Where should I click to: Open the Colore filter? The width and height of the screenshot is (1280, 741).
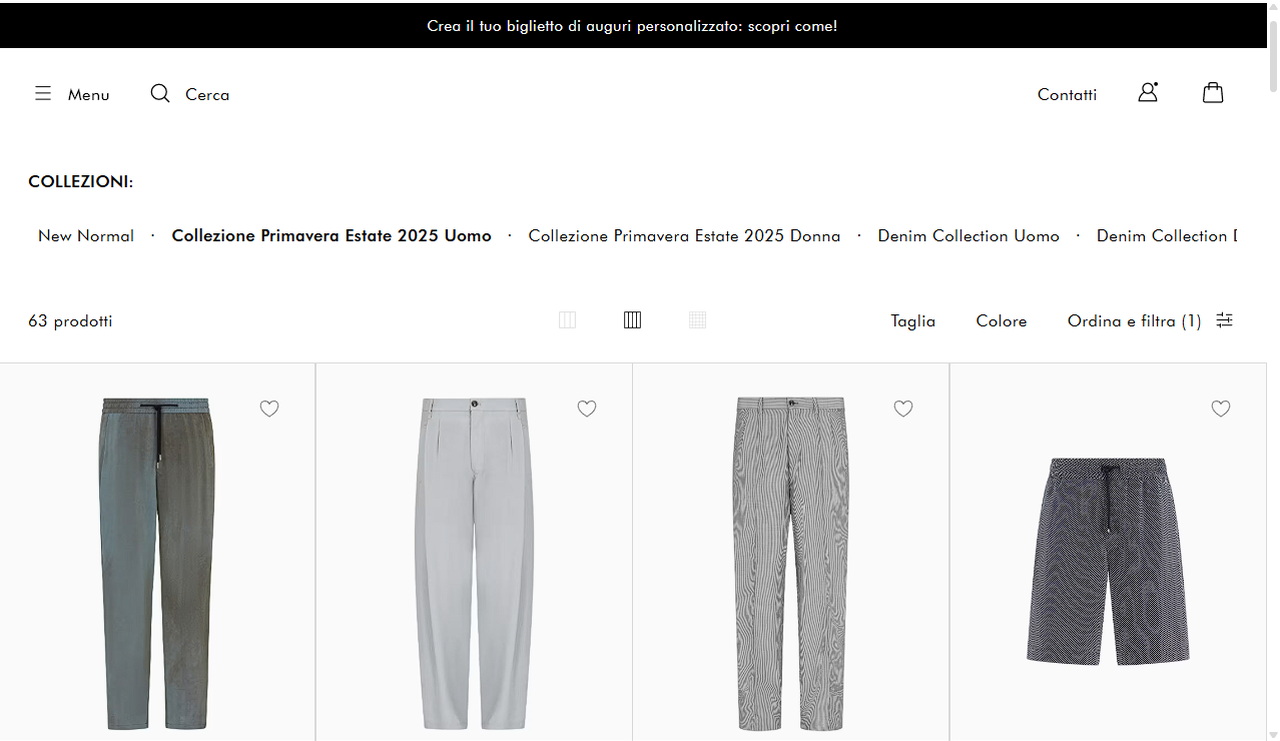[x=1001, y=320]
